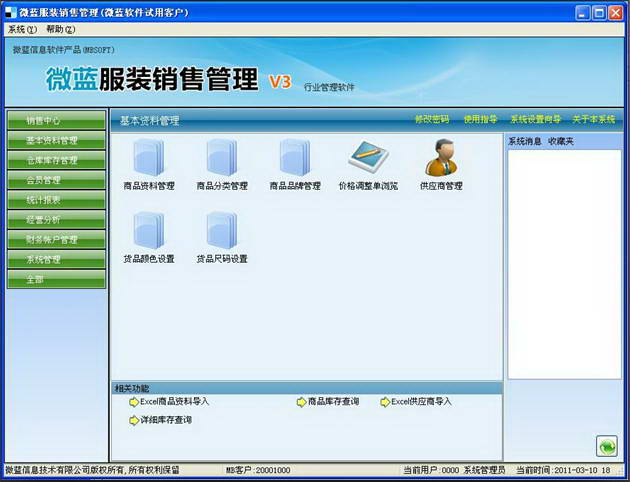Image resolution: width=630 pixels, height=482 pixels.
Task: Select 统计报表 in sidebar
Action: [56, 200]
